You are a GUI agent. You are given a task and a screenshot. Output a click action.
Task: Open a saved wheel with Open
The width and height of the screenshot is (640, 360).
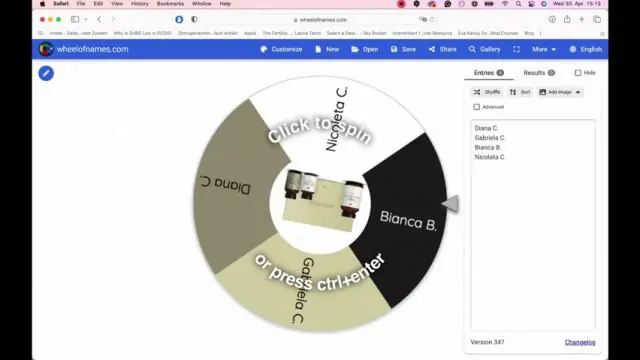tap(364, 49)
